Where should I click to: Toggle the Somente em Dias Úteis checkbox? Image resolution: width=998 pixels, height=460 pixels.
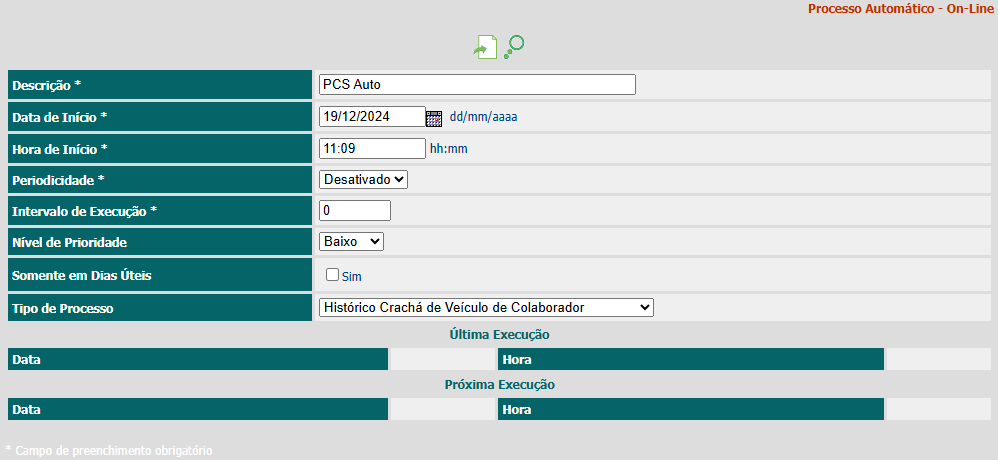(332, 275)
